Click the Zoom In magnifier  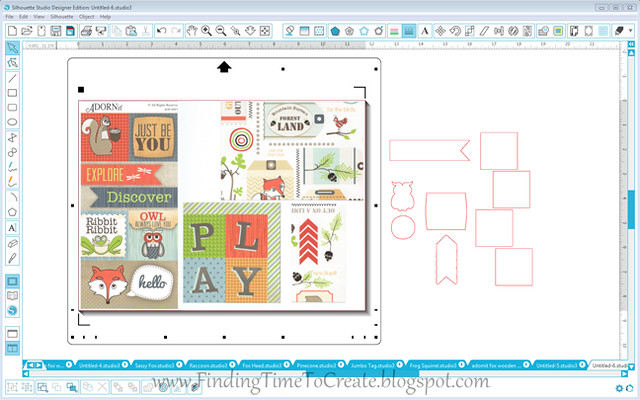[206, 31]
